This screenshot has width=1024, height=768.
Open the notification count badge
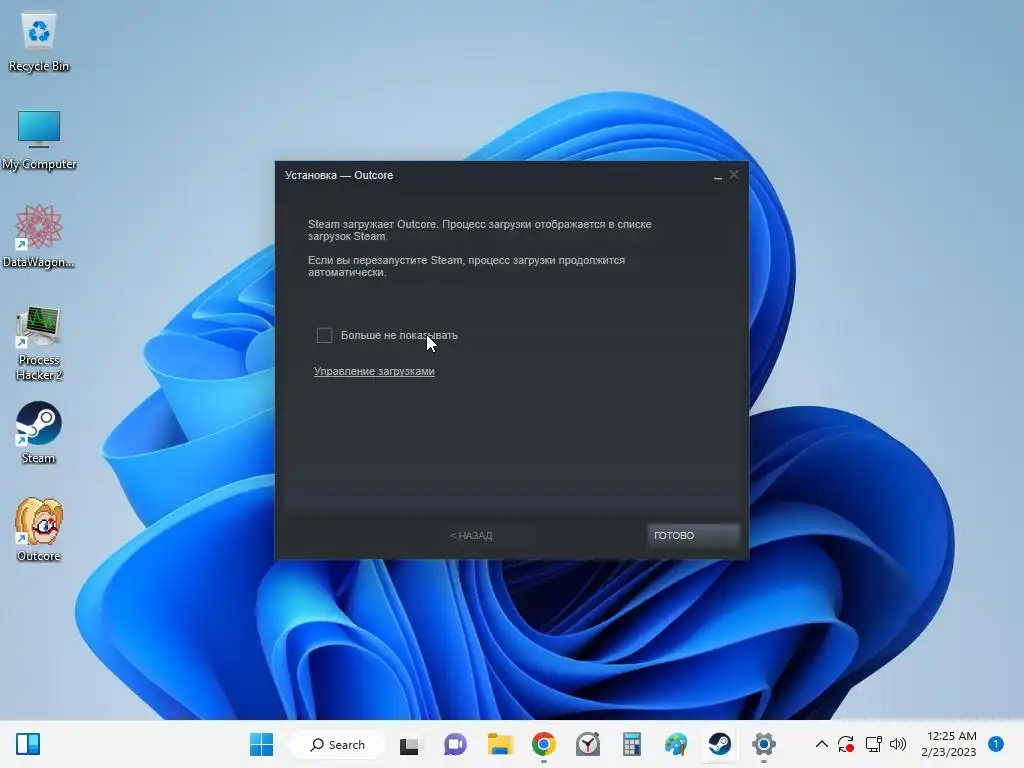[x=996, y=744]
